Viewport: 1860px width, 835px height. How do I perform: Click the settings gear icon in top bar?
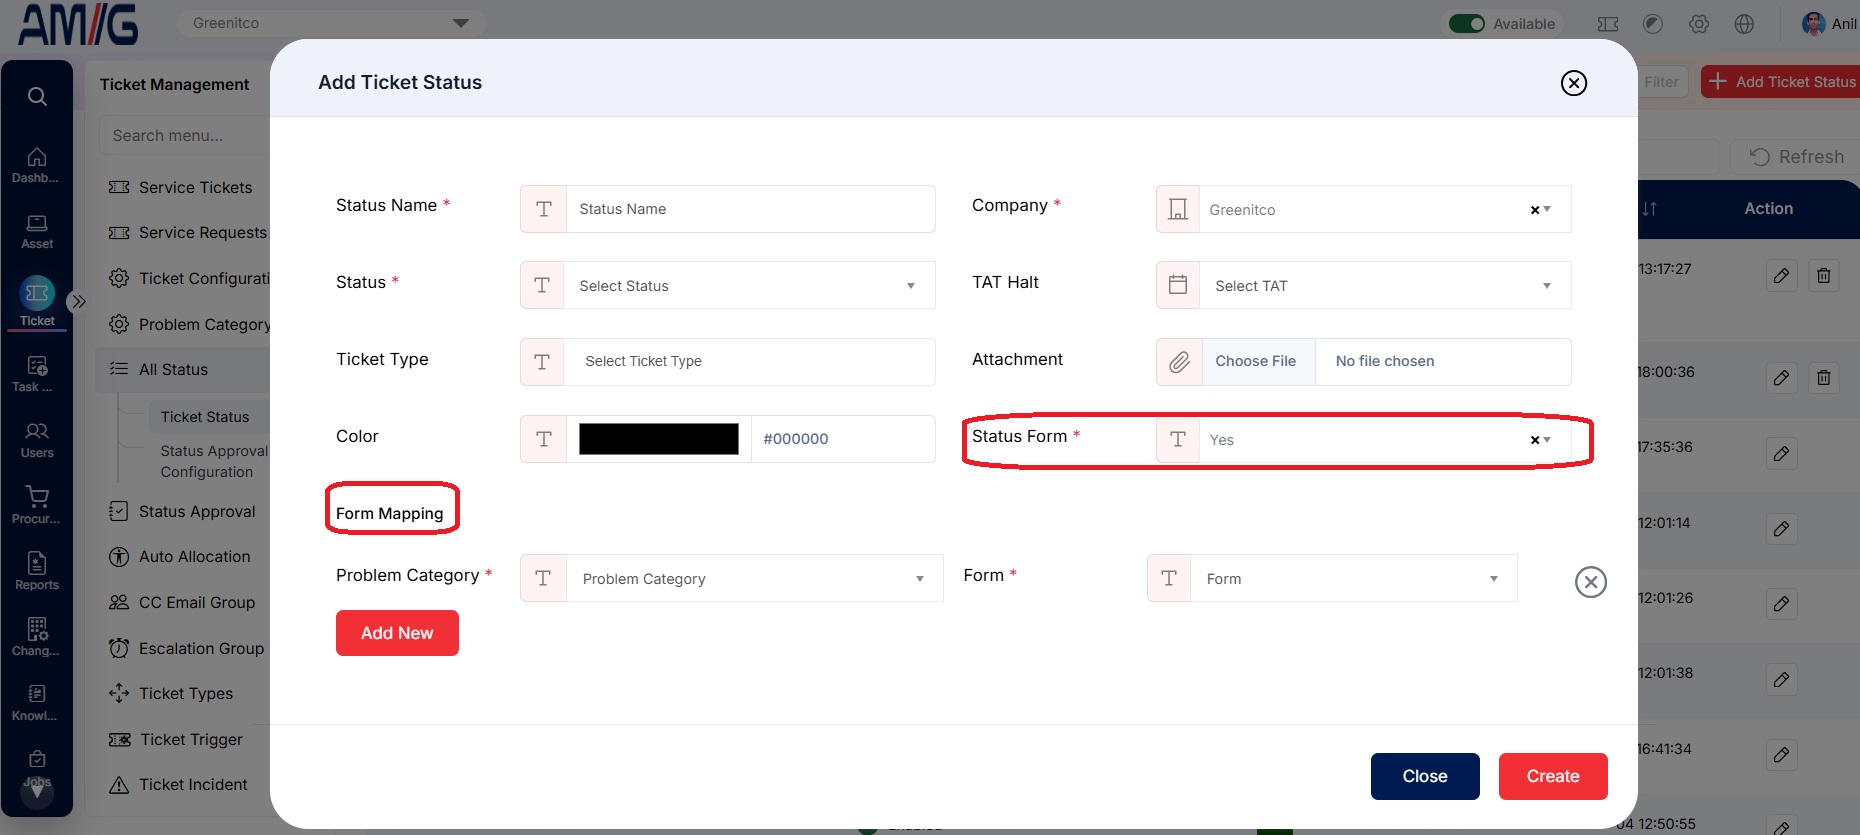(1699, 24)
